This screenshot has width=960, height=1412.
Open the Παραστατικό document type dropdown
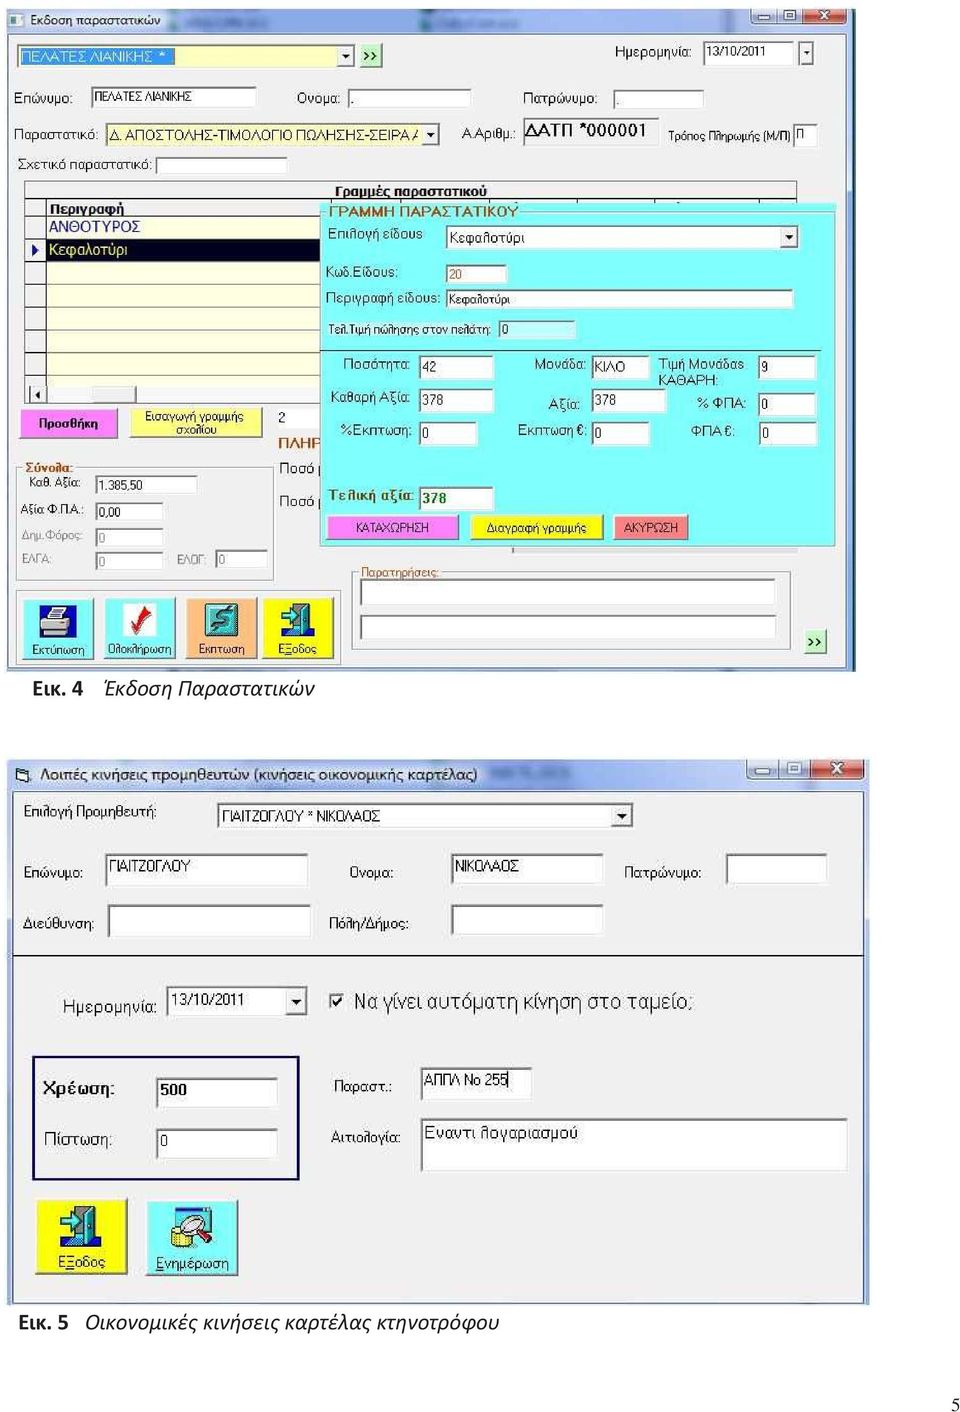coord(430,134)
